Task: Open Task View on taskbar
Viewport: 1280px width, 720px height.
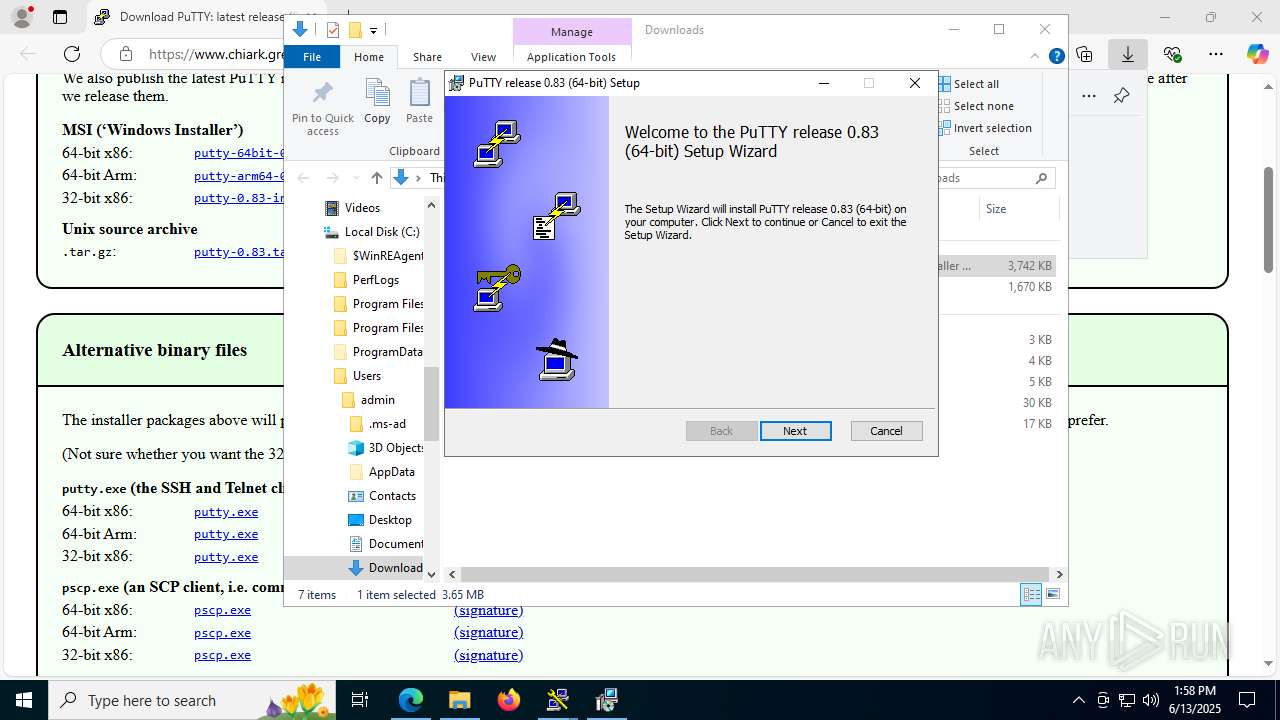Action: tap(360, 700)
